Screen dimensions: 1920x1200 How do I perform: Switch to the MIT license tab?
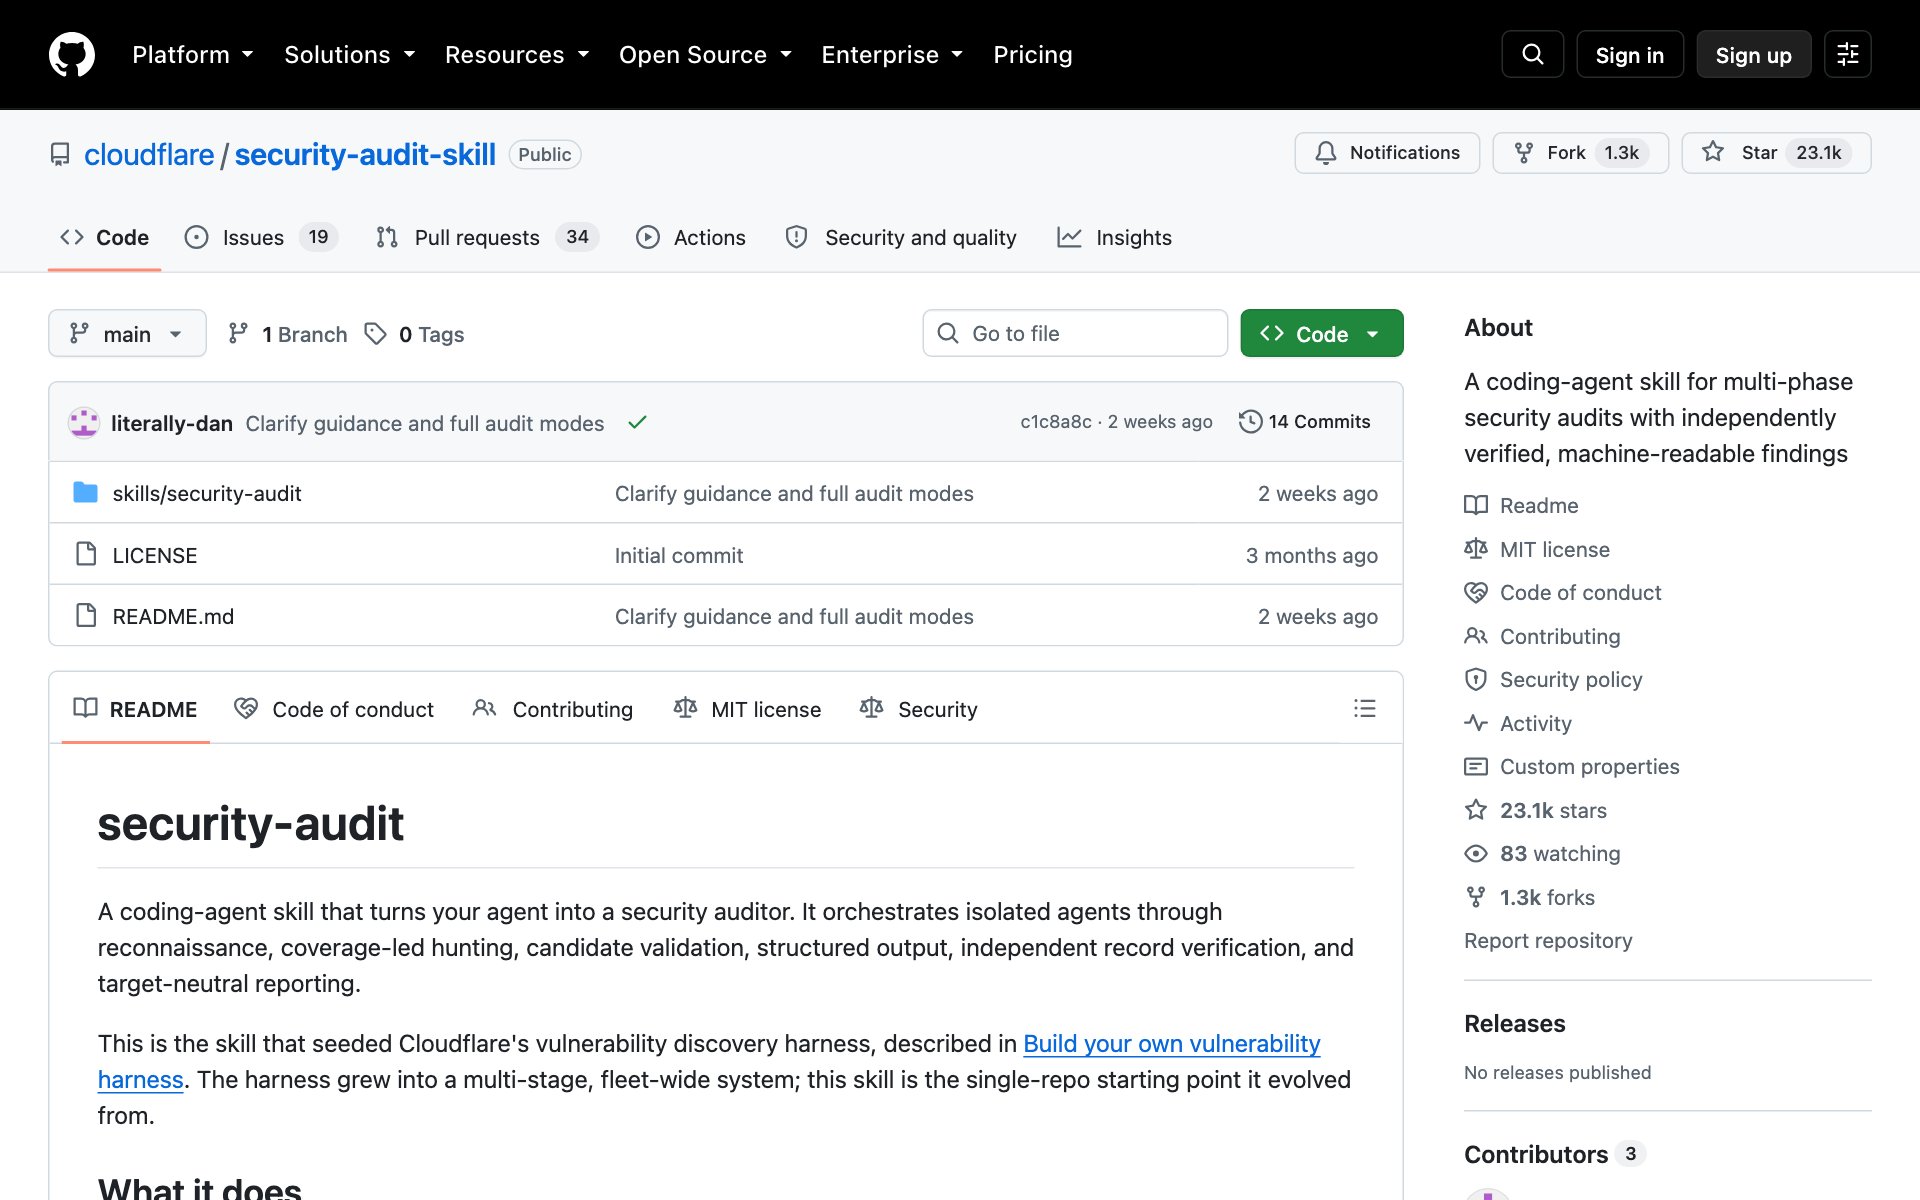[x=748, y=708]
